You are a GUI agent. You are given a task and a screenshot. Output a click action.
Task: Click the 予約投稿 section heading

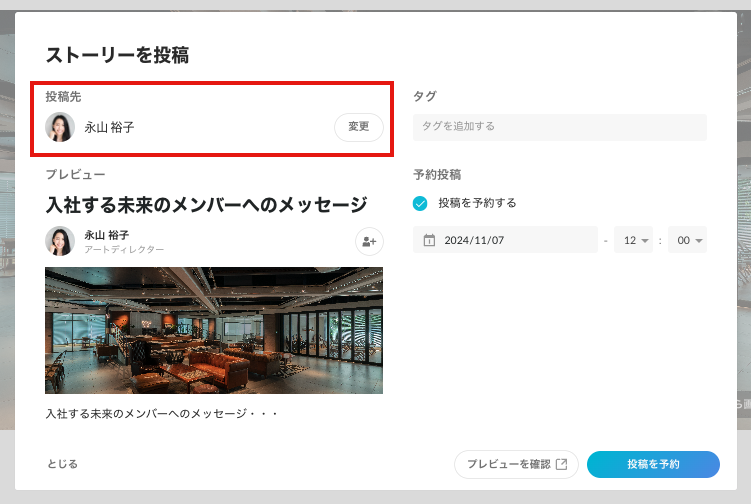point(437,174)
